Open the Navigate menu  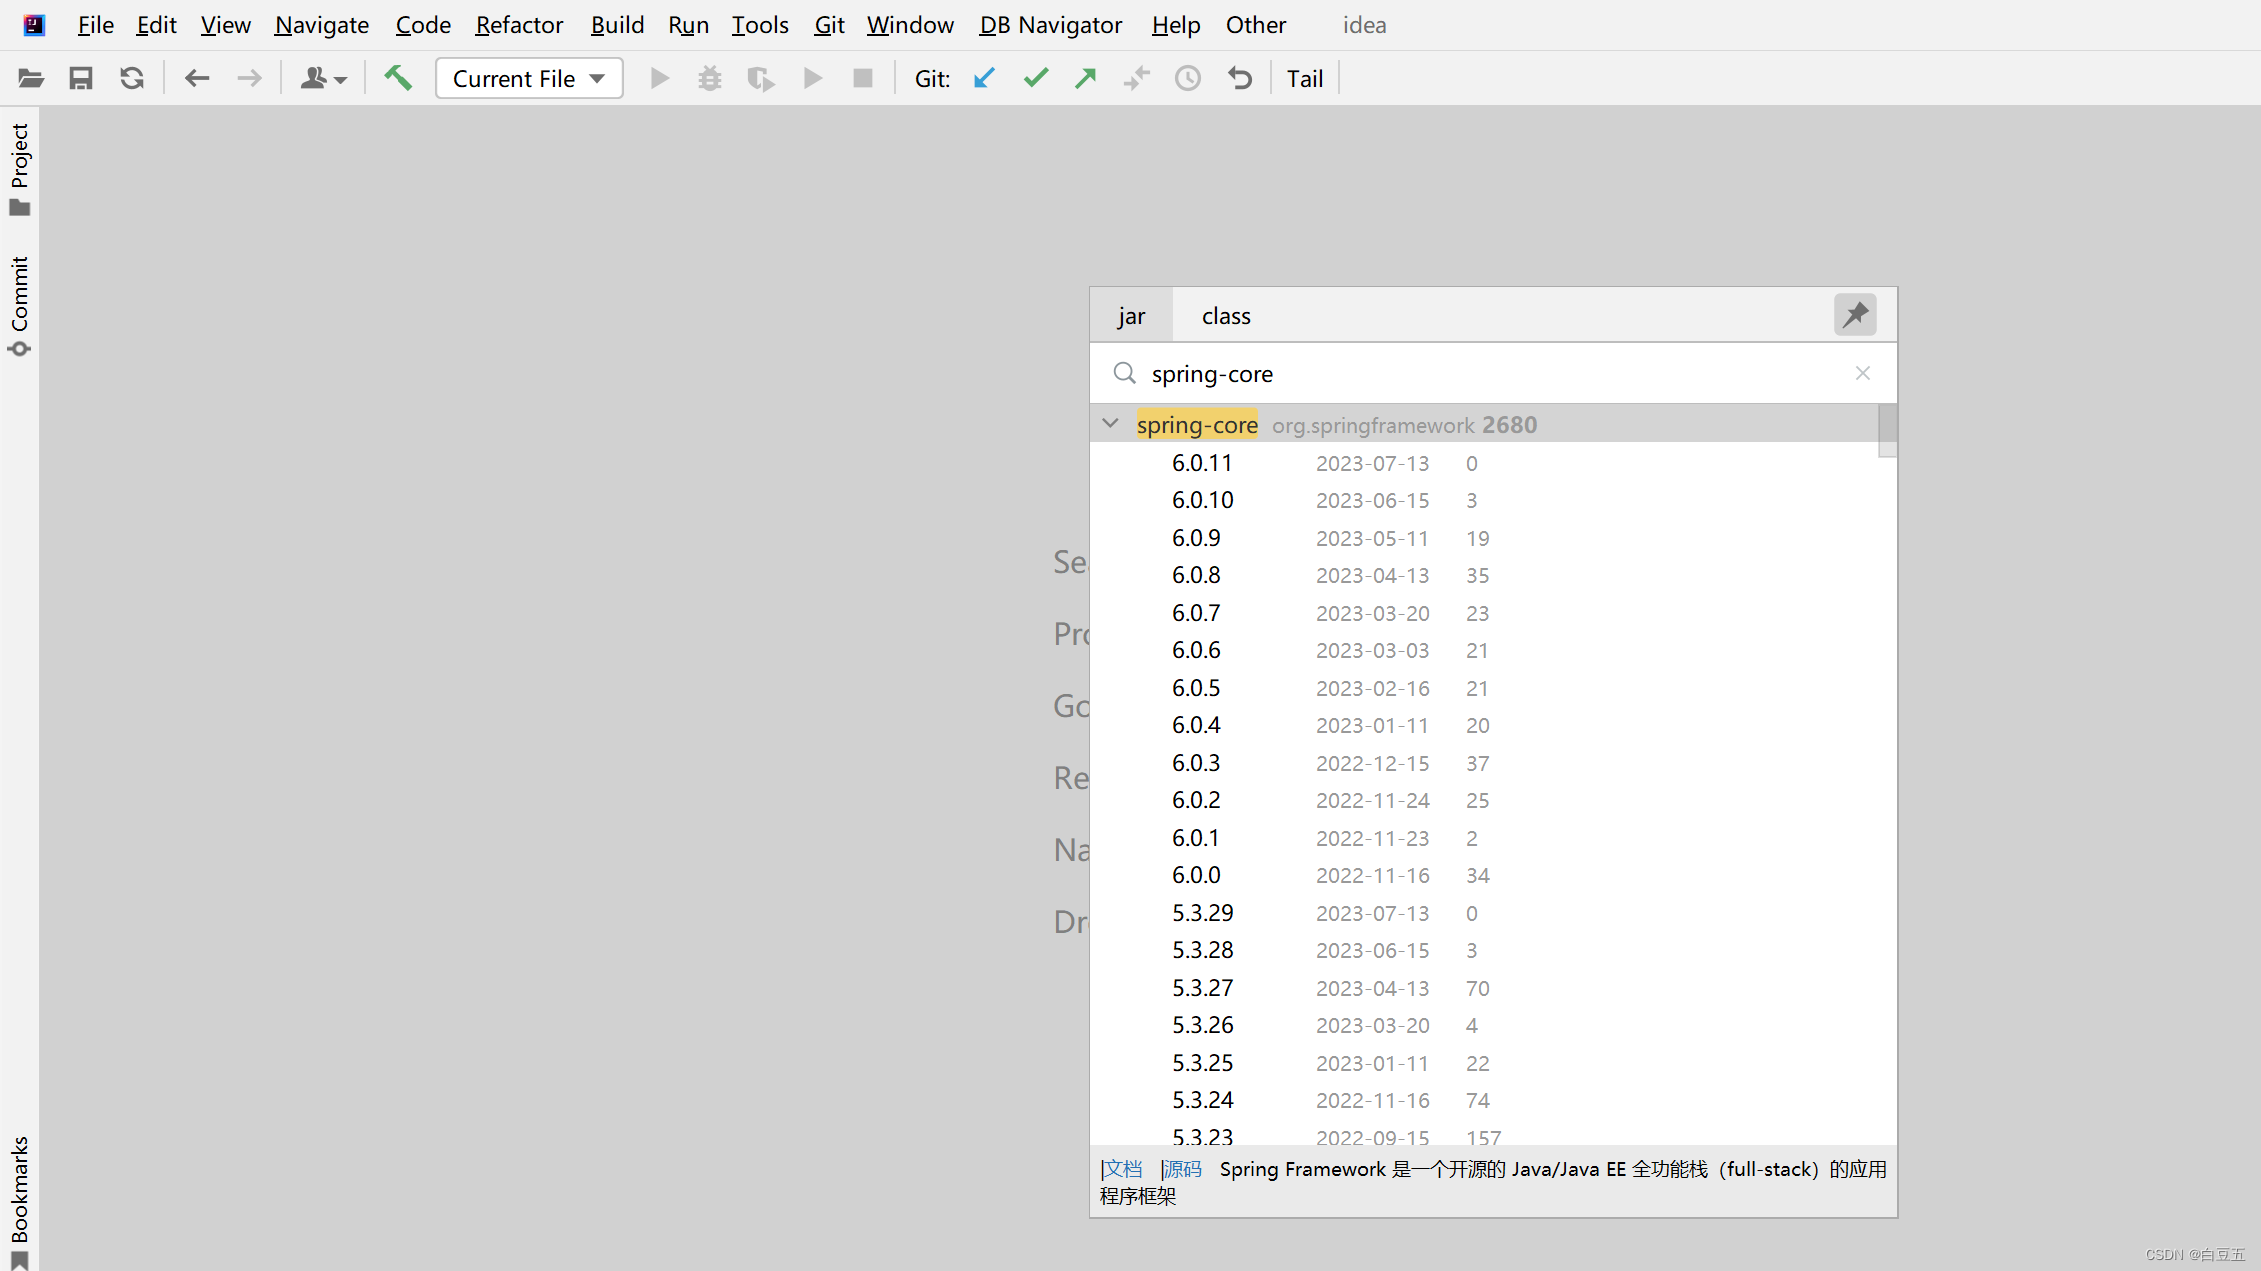[322, 25]
